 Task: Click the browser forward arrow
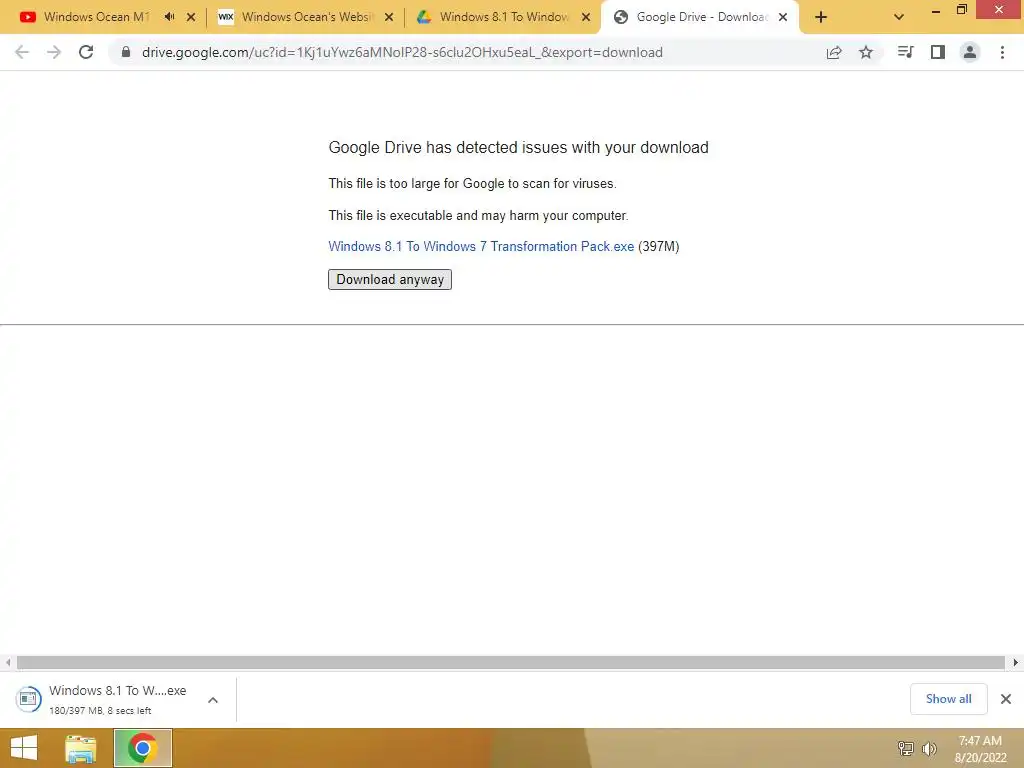(54, 52)
